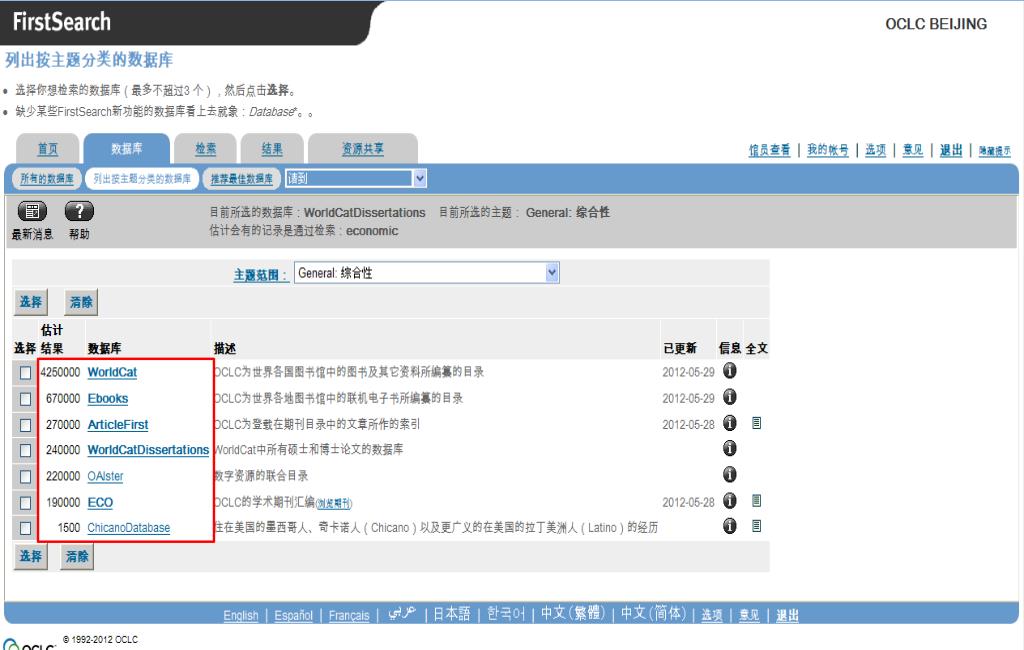
Task: Click full-text icon for ChicanoDatabase
Action: click(756, 527)
